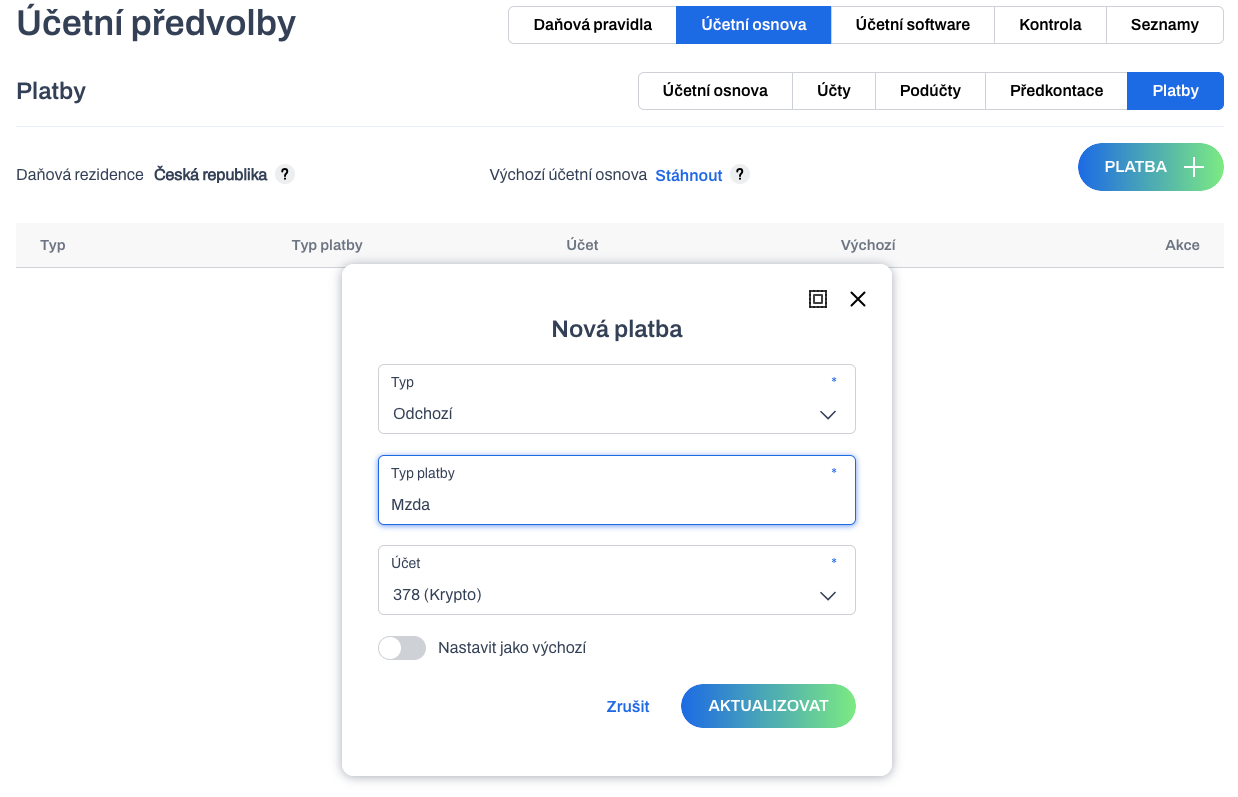Click the plus icon on PLATBA button
1238x797 pixels.
(x=1193, y=167)
